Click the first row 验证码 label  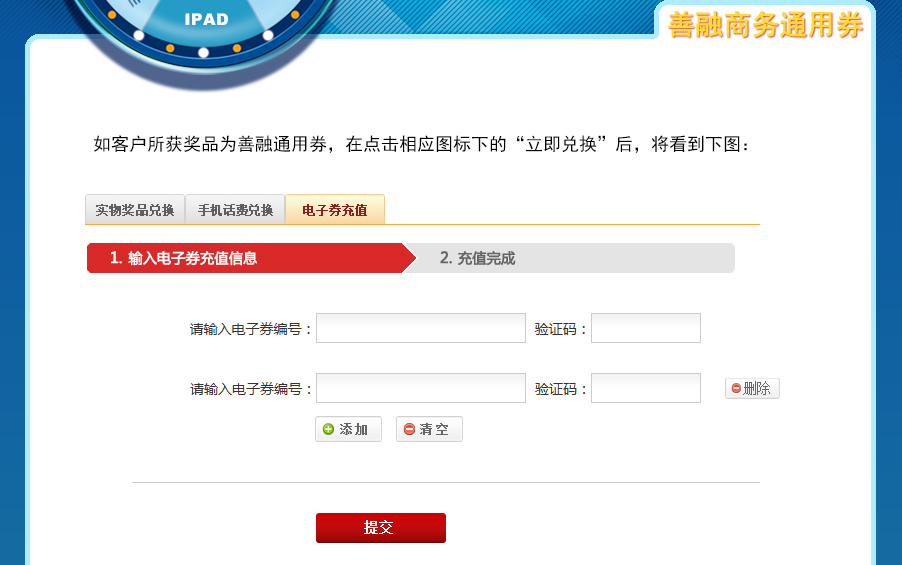(560, 329)
